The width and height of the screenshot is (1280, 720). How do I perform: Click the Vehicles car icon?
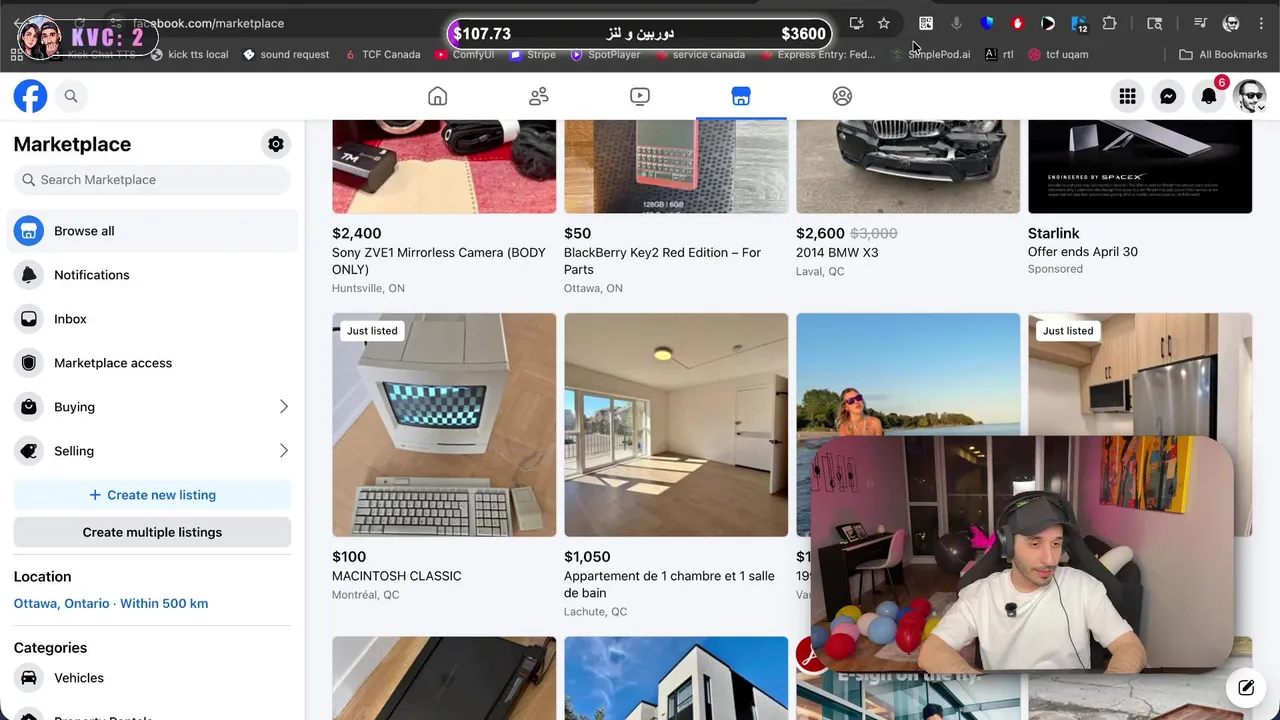point(29,678)
